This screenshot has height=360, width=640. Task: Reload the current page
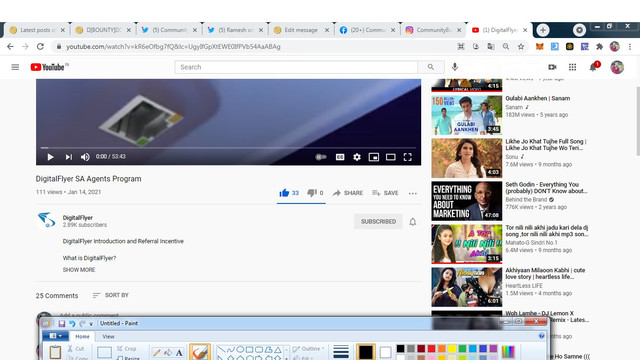[x=40, y=47]
